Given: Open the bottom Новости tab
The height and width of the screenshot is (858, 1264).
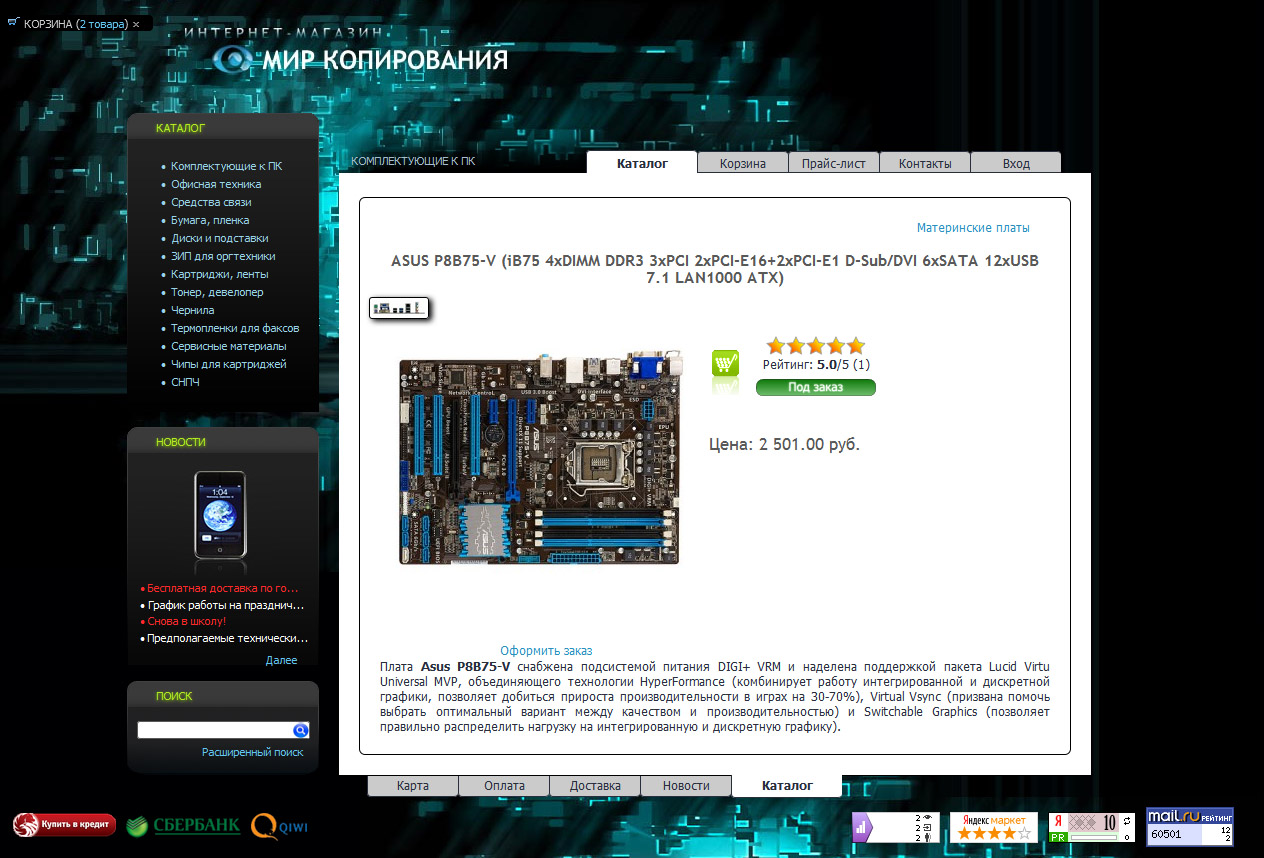Looking at the screenshot, I should point(686,786).
